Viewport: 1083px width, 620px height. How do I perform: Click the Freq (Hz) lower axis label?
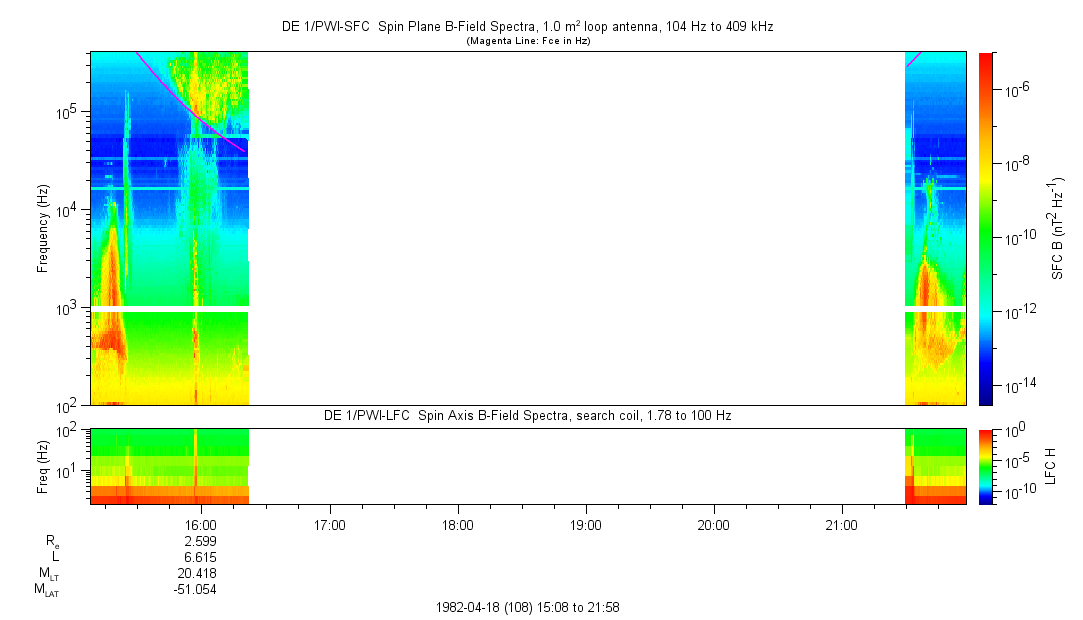click(43, 466)
